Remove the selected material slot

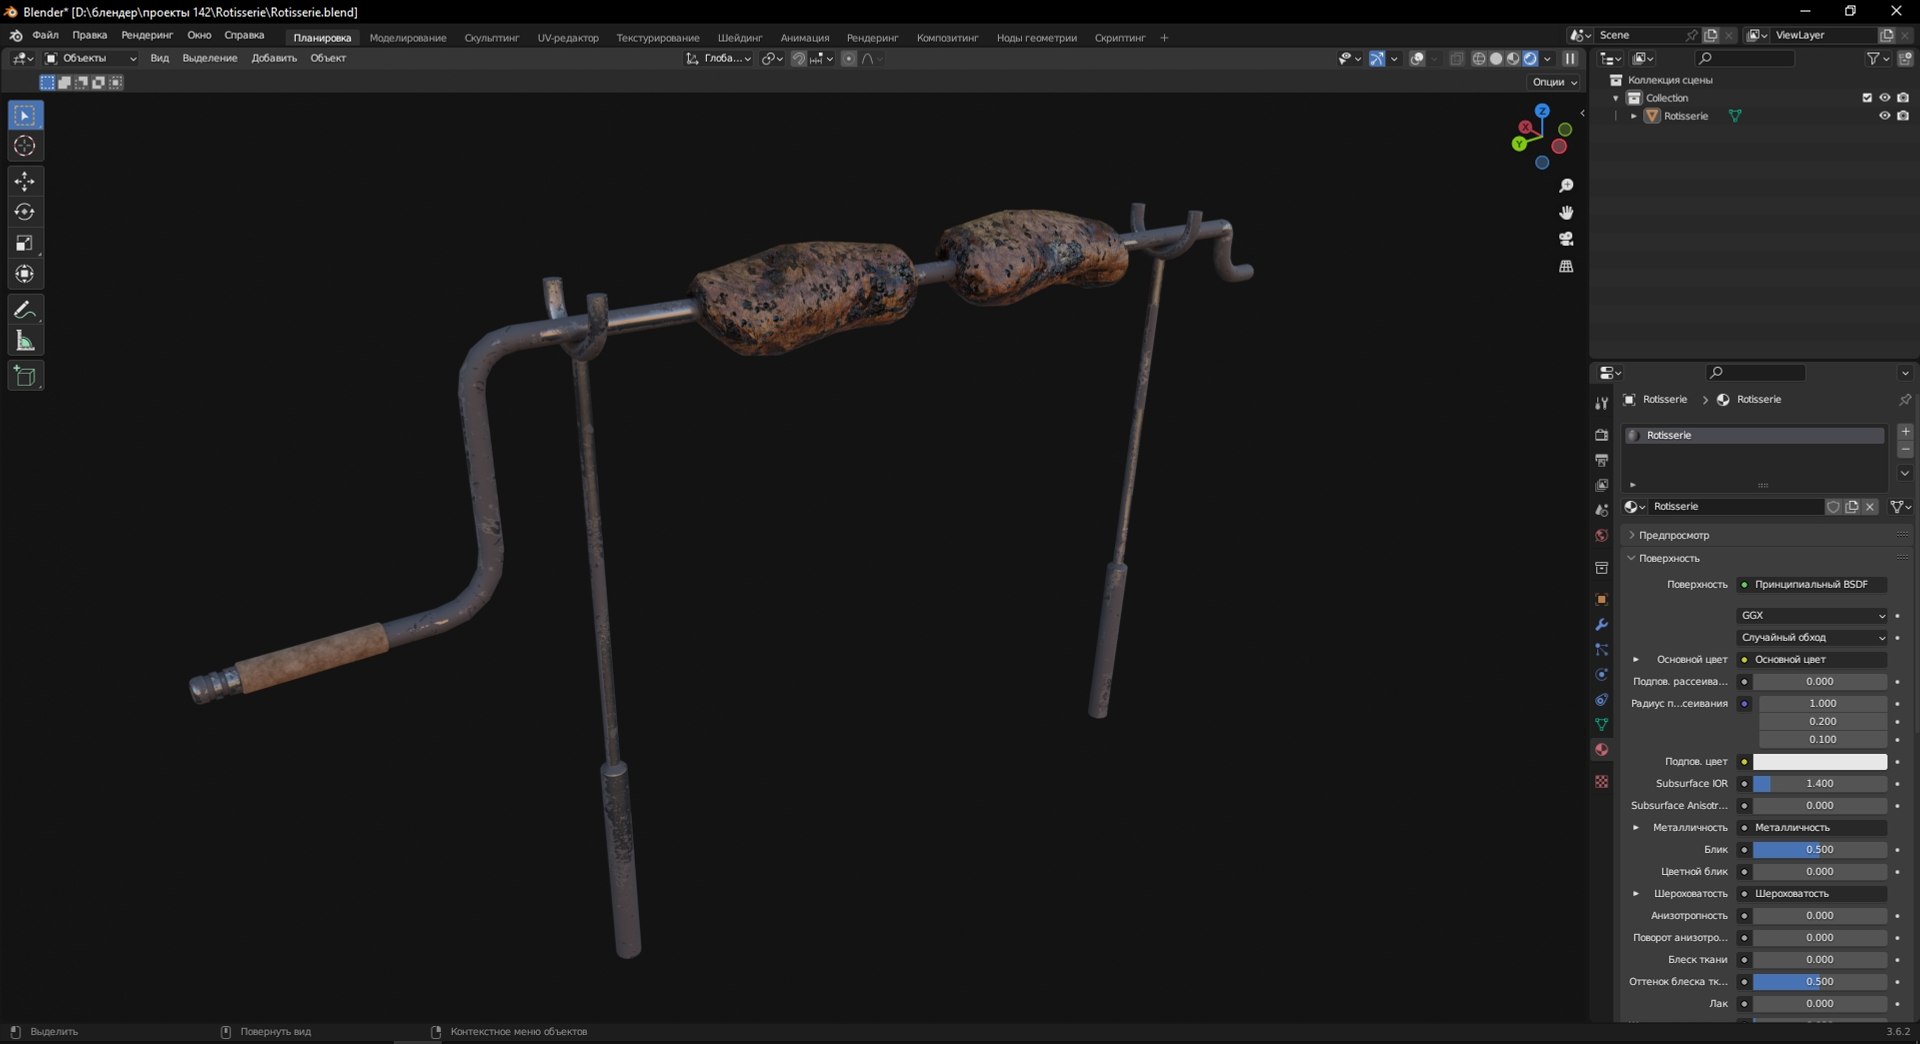click(1905, 450)
